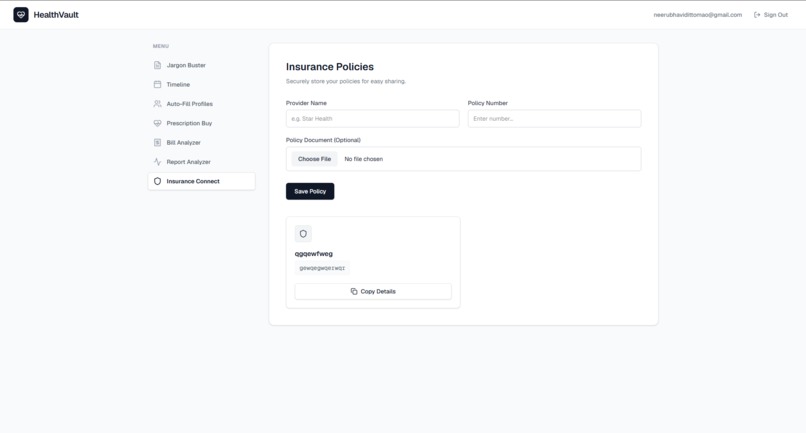Image resolution: width=806 pixels, height=433 pixels.
Task: Select Bill Analyzer from the menu
Action: coord(202,142)
